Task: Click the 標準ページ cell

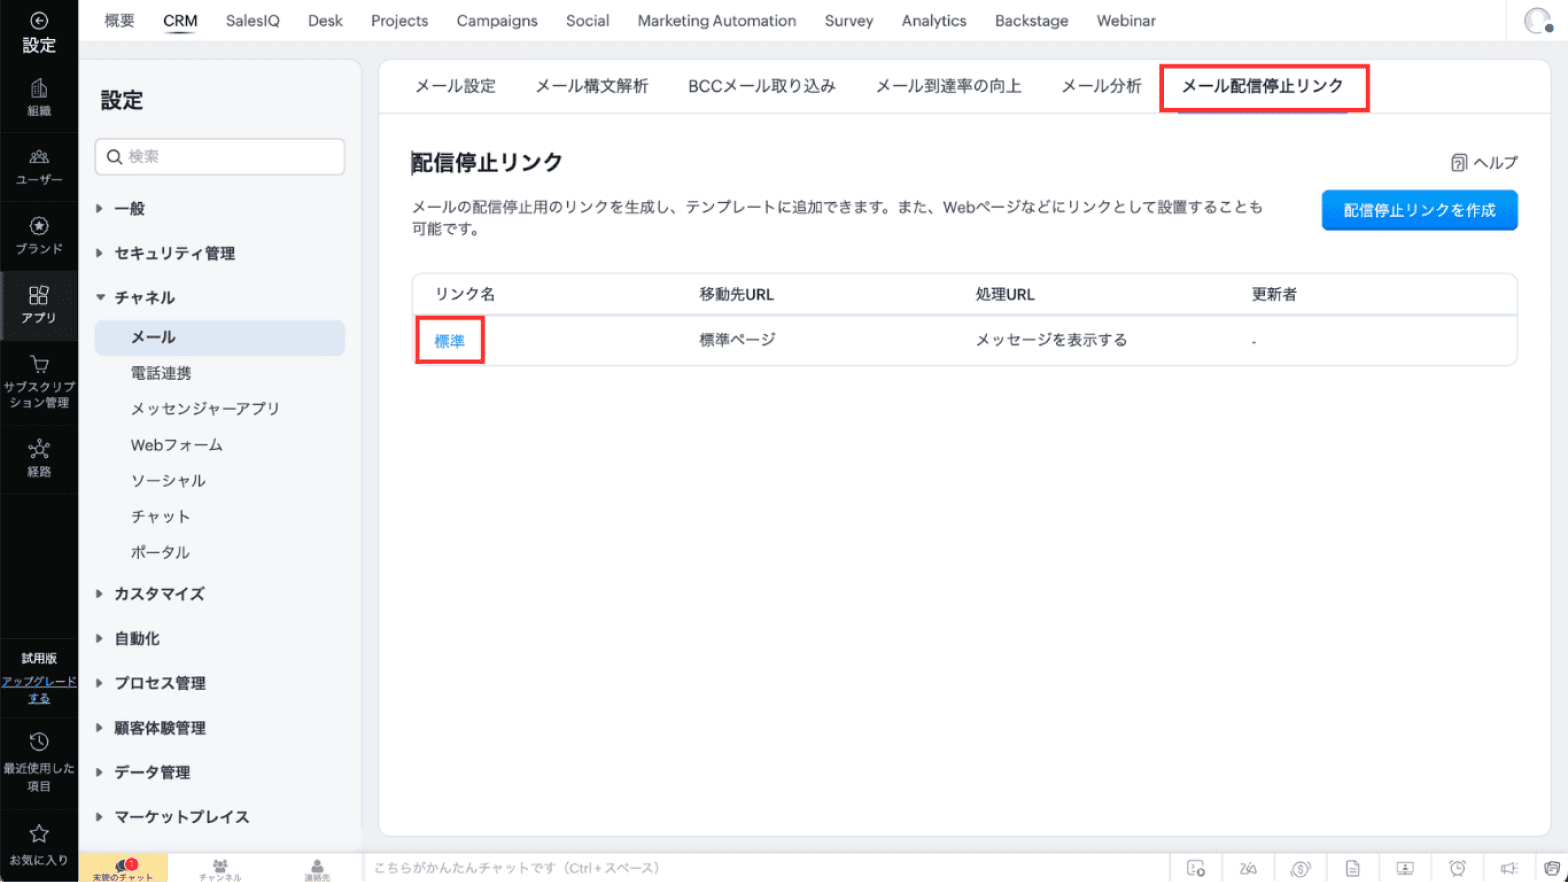Action: click(x=738, y=340)
